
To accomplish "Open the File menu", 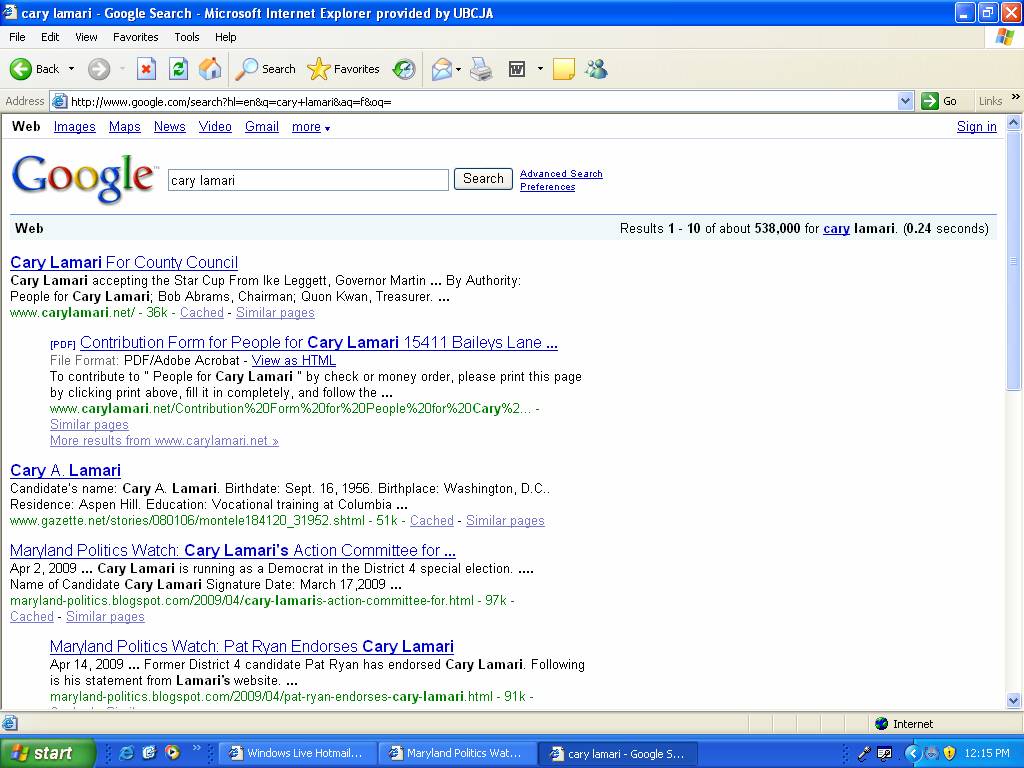I will (x=17, y=37).
